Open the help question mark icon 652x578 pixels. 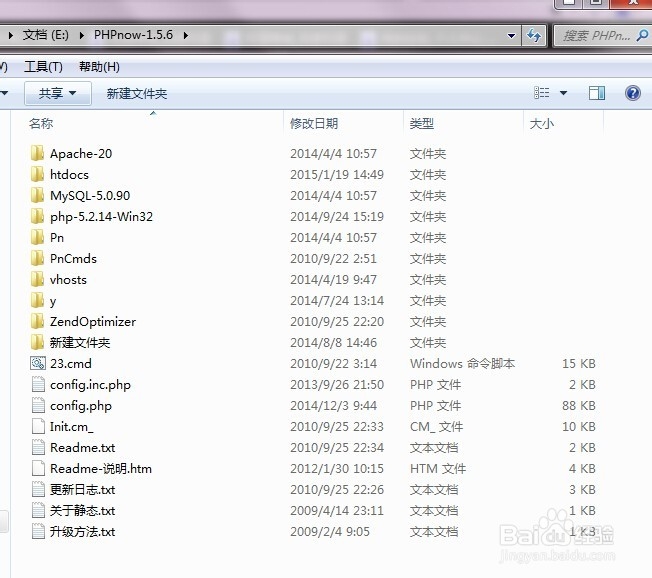[x=632, y=93]
